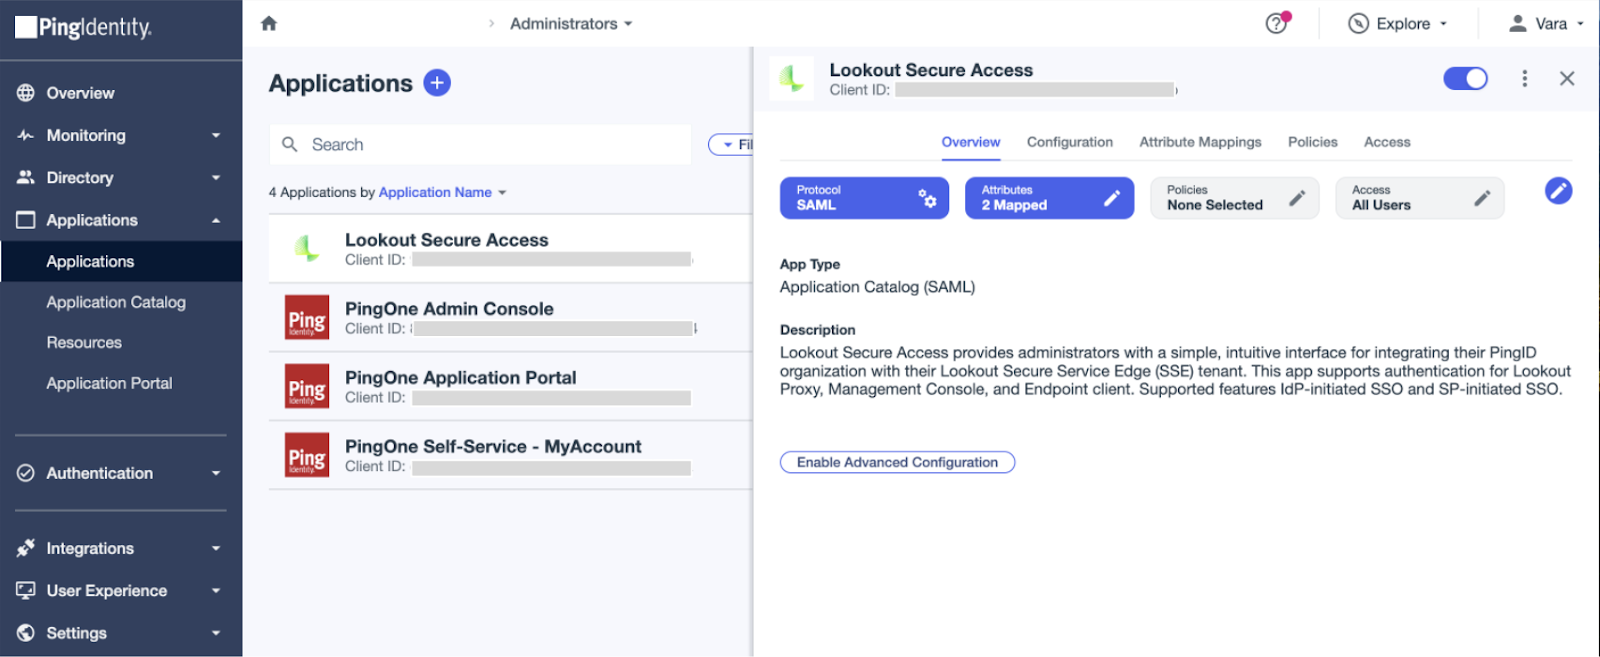Select the Lookout Secure Access application row
Screen dimensions: 1600x657
[x=510, y=249]
